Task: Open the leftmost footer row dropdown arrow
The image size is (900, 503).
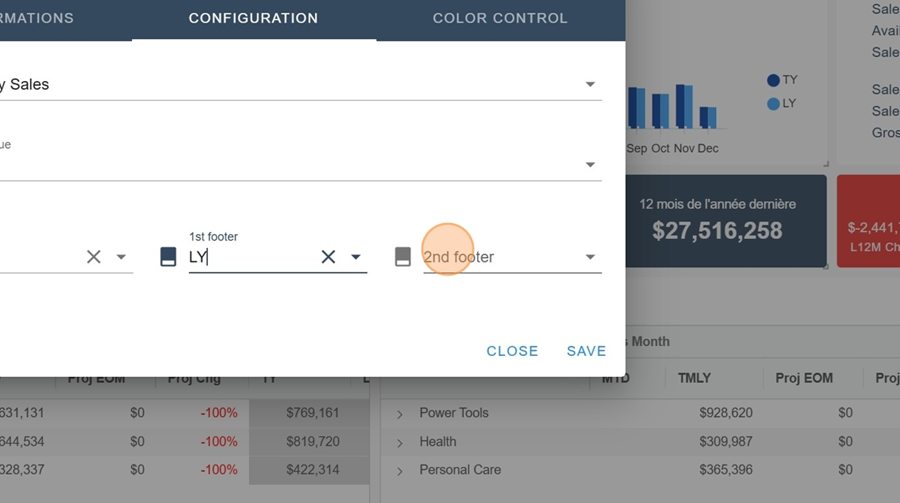Action: click(122, 257)
